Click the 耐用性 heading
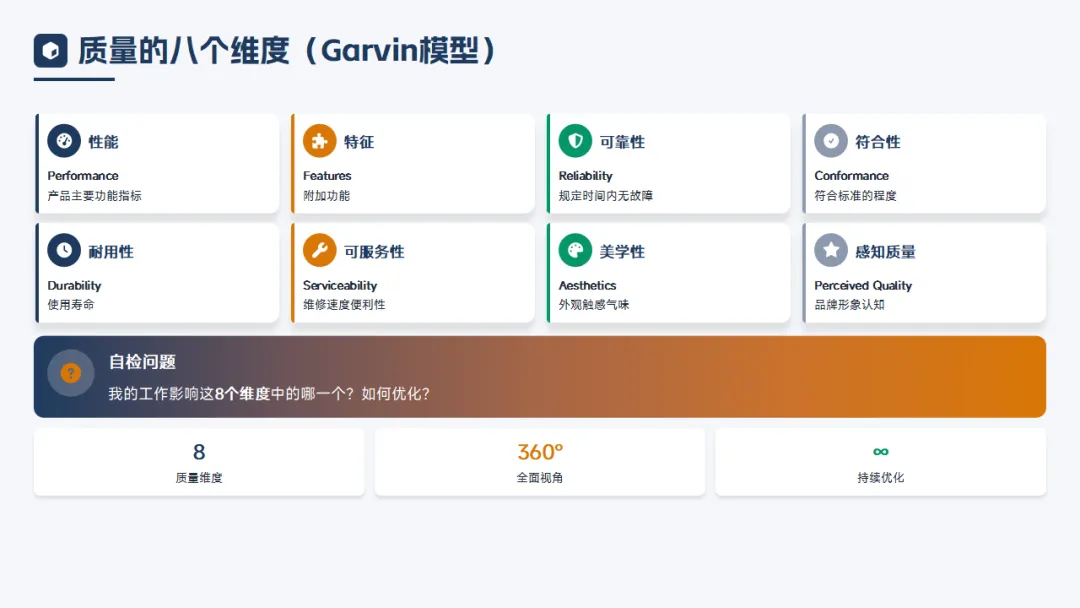Image resolution: width=1080 pixels, height=608 pixels. tap(111, 251)
